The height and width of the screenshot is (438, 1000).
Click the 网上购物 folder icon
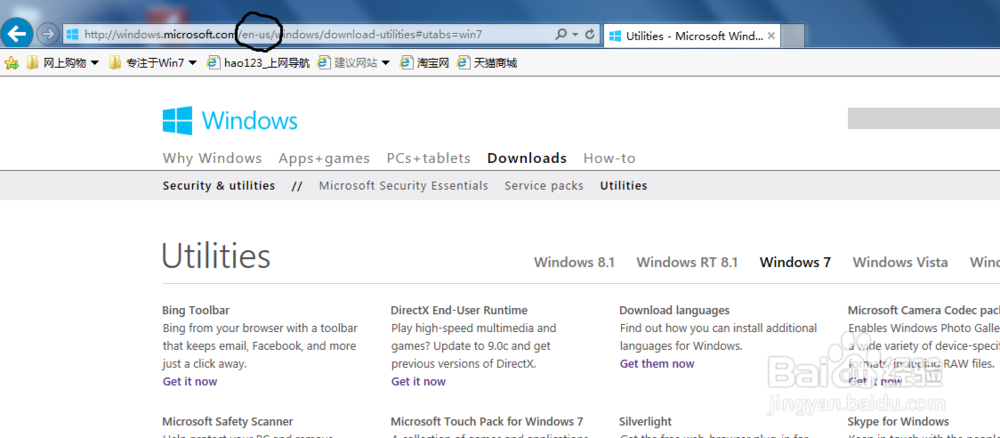point(32,62)
